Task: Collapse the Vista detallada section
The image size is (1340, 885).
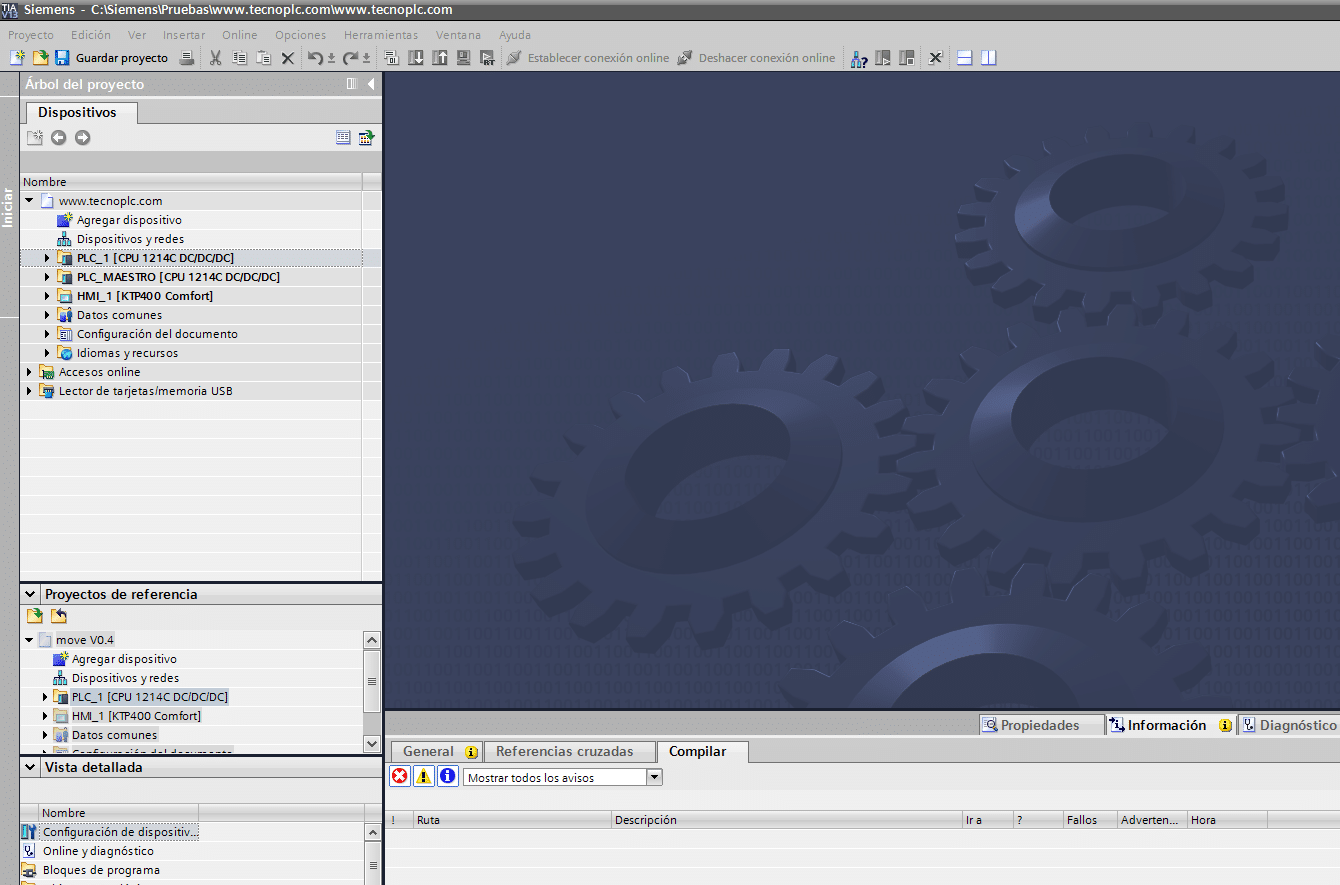Action: click(x=31, y=768)
